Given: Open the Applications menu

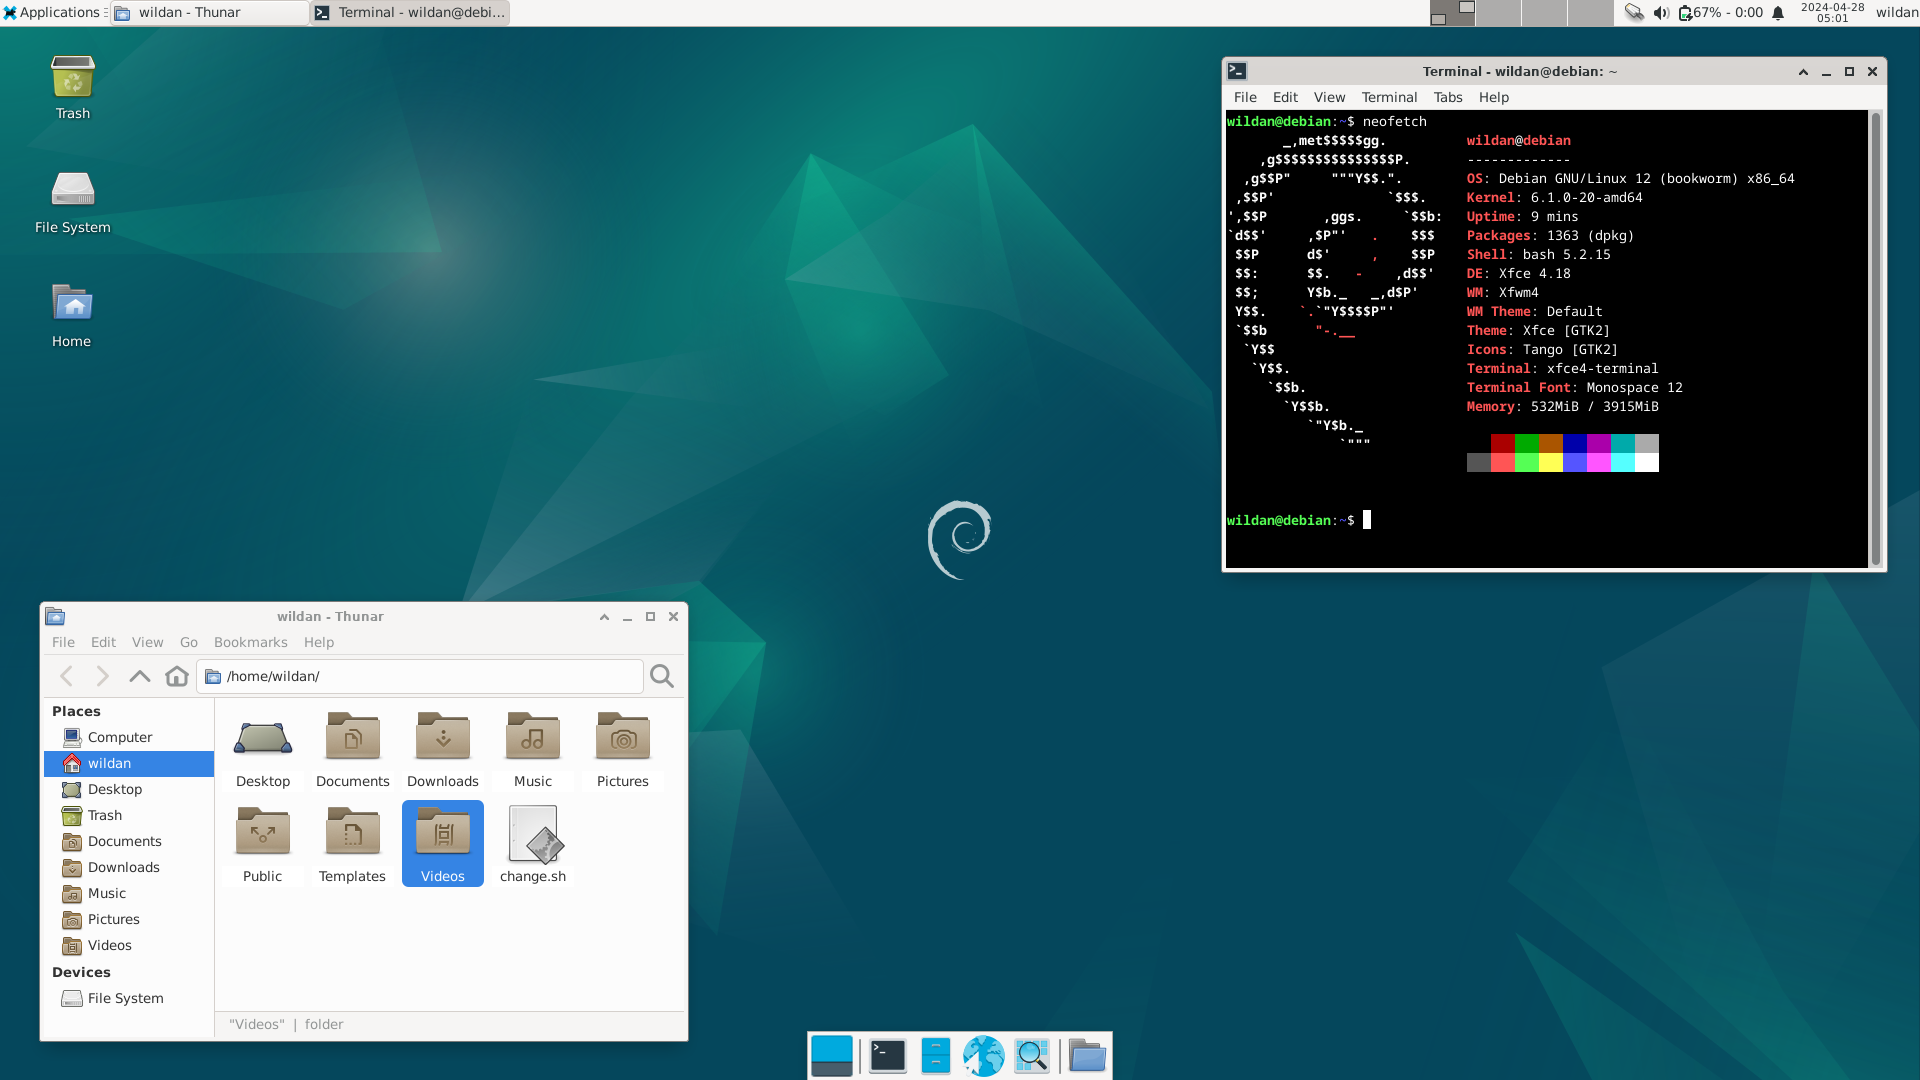Looking at the screenshot, I should pyautogui.click(x=52, y=13).
